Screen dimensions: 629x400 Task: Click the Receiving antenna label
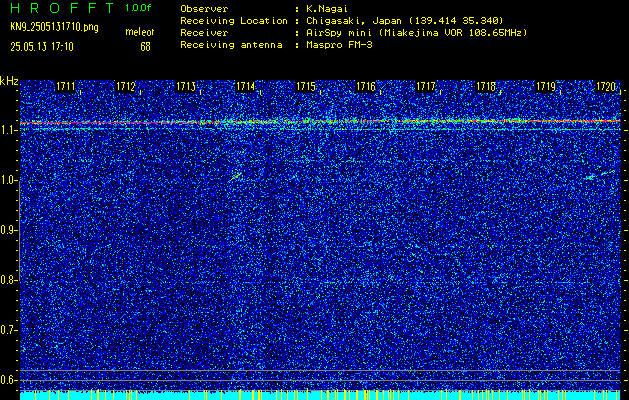click(x=231, y=45)
